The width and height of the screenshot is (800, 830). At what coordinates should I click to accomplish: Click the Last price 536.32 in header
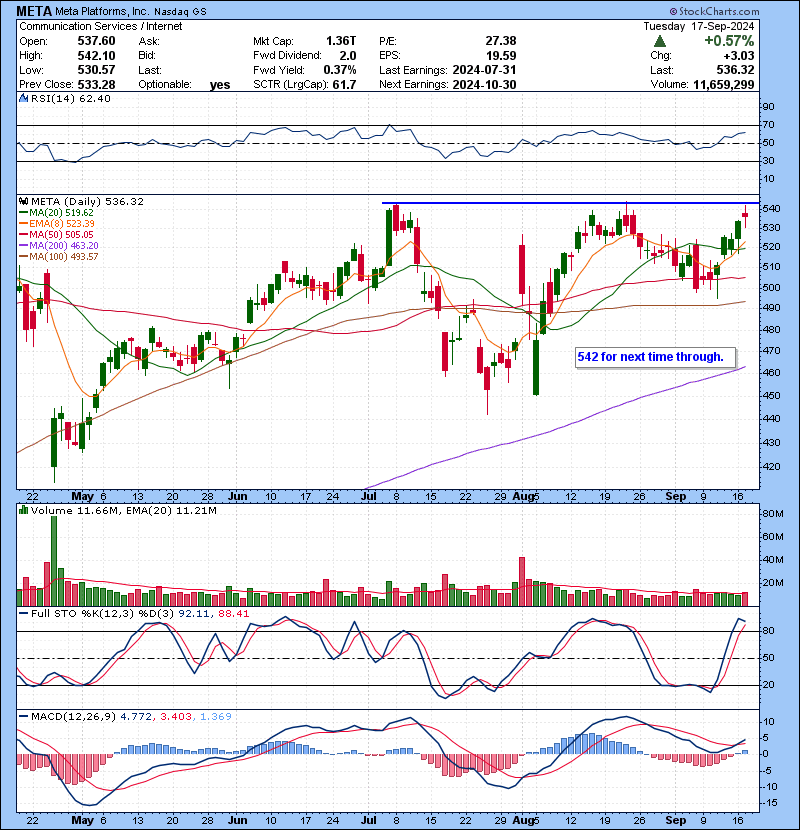pyautogui.click(x=736, y=70)
